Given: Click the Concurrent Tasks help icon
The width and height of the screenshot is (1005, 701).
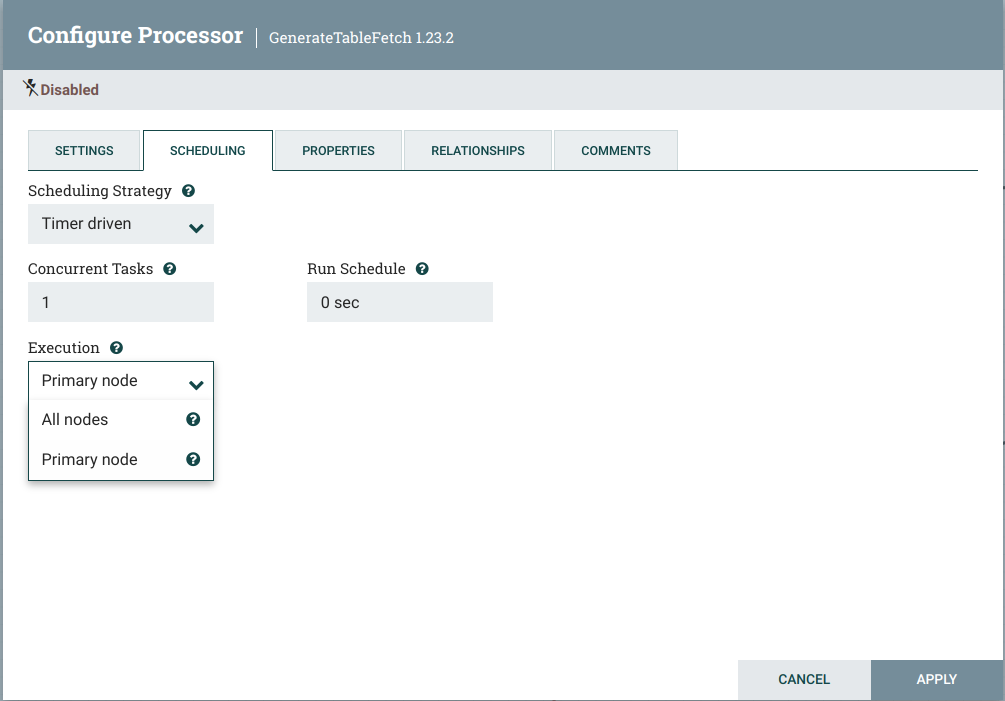Looking at the screenshot, I should point(169,268).
